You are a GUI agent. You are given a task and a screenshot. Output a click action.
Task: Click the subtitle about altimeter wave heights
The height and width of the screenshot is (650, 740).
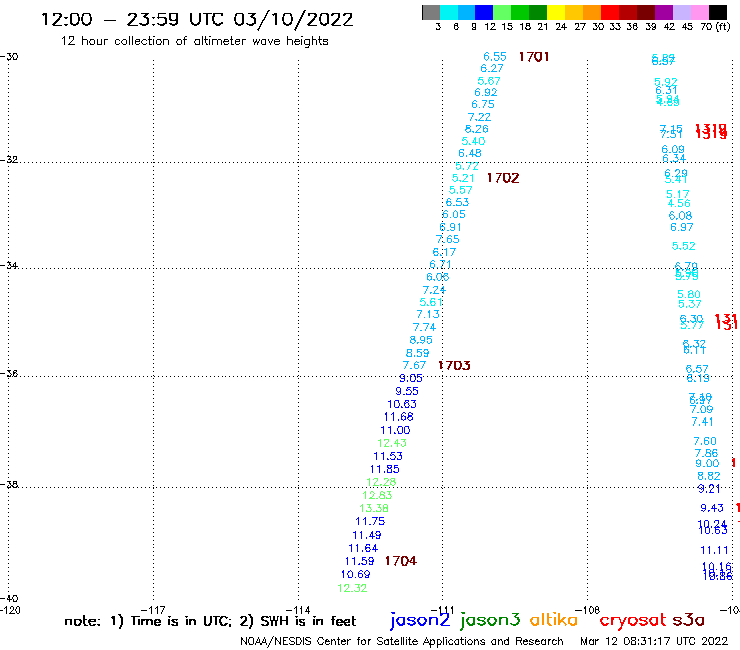[194, 42]
